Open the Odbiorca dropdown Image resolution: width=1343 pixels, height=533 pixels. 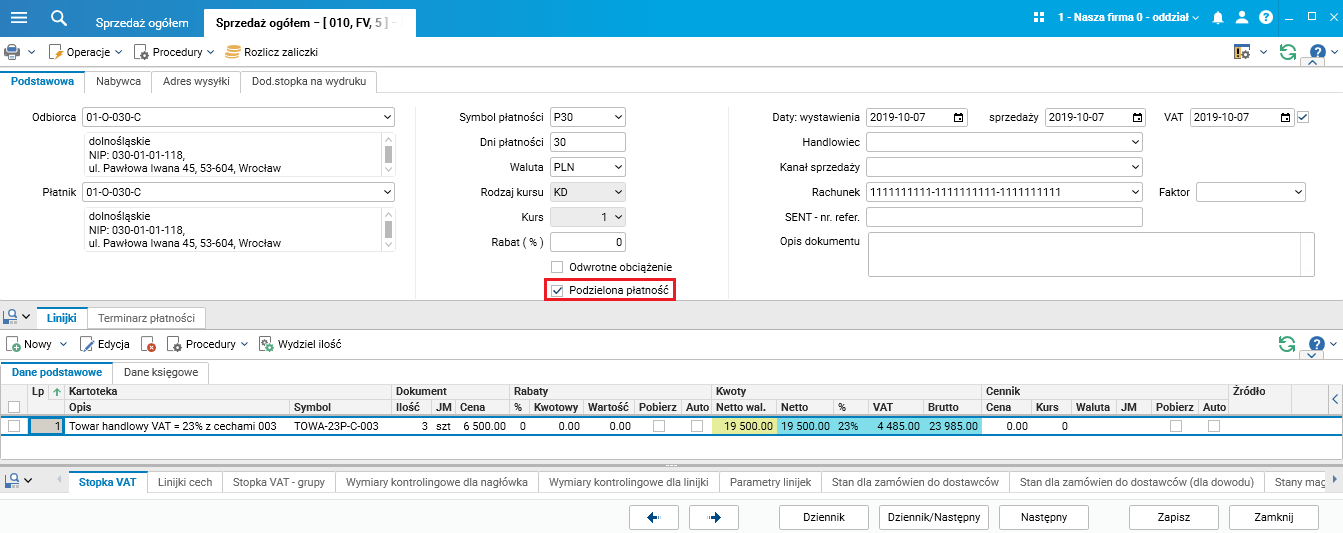pos(387,117)
